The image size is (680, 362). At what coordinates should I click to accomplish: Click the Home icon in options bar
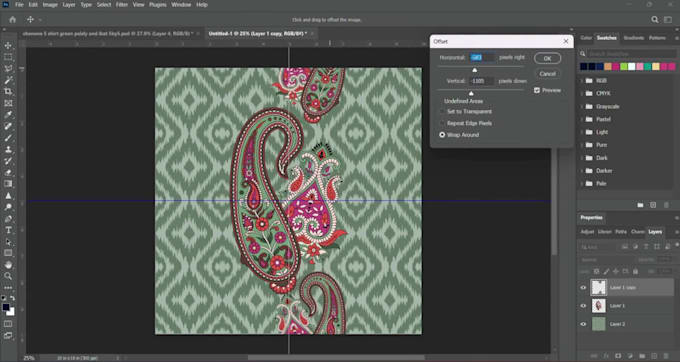pos(13,20)
